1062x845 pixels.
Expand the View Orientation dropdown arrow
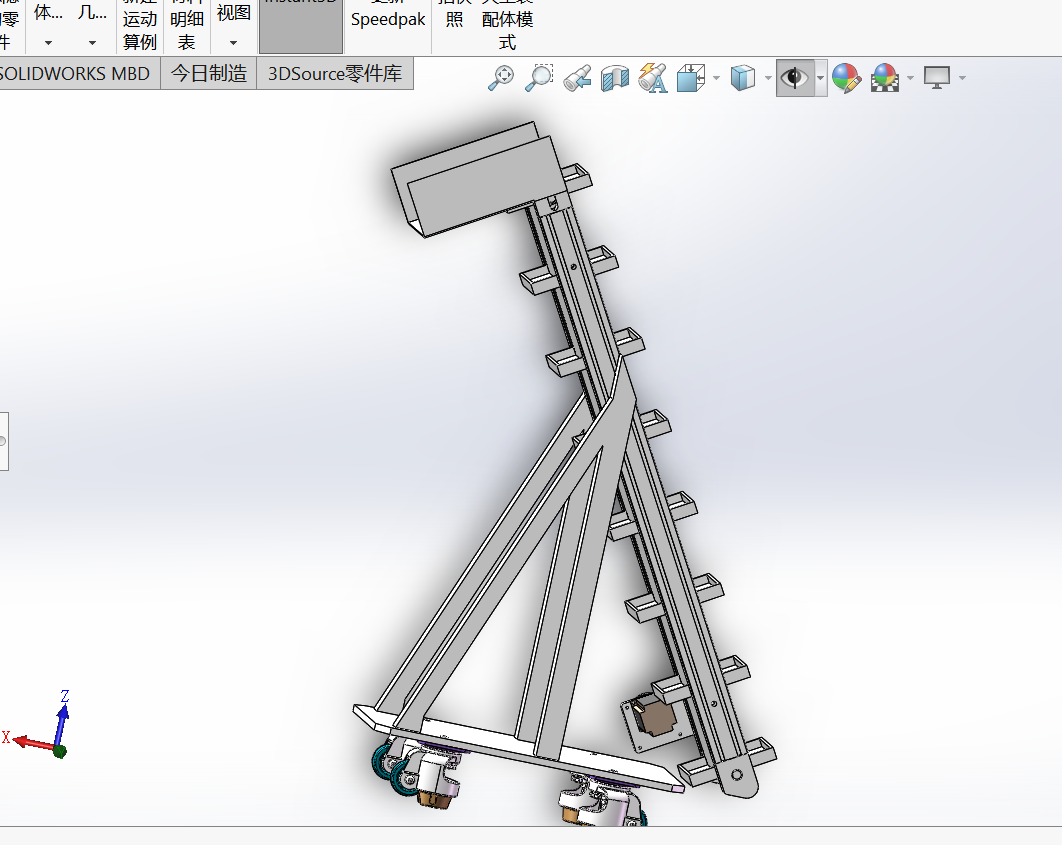(x=716, y=78)
